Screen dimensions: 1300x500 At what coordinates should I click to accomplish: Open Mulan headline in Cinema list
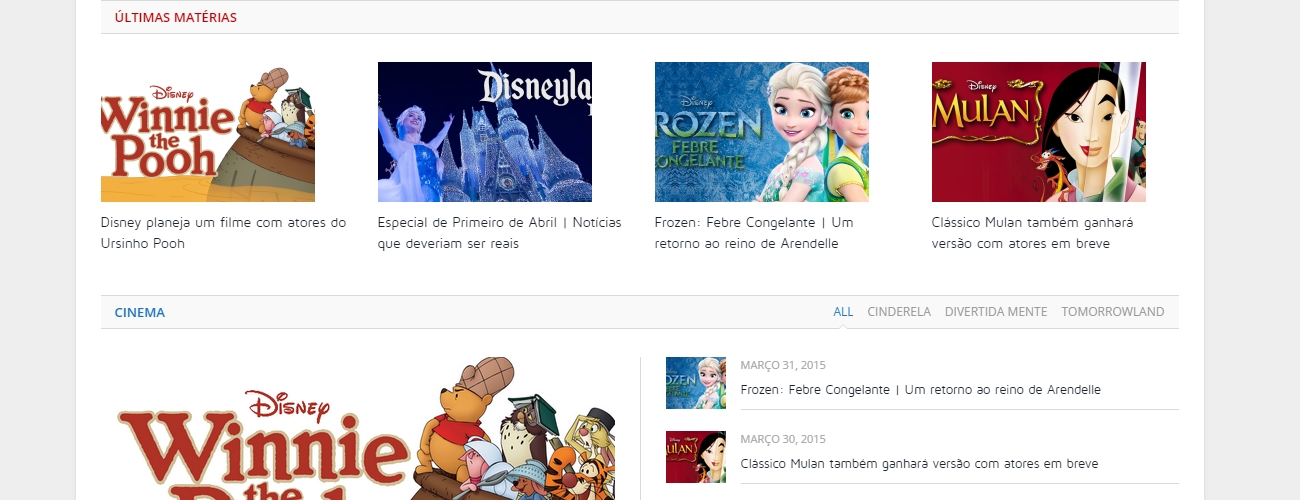pyautogui.click(x=919, y=464)
